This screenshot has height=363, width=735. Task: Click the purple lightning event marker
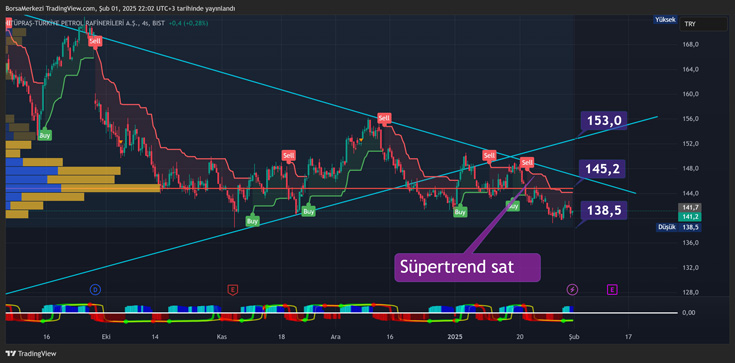point(572,290)
